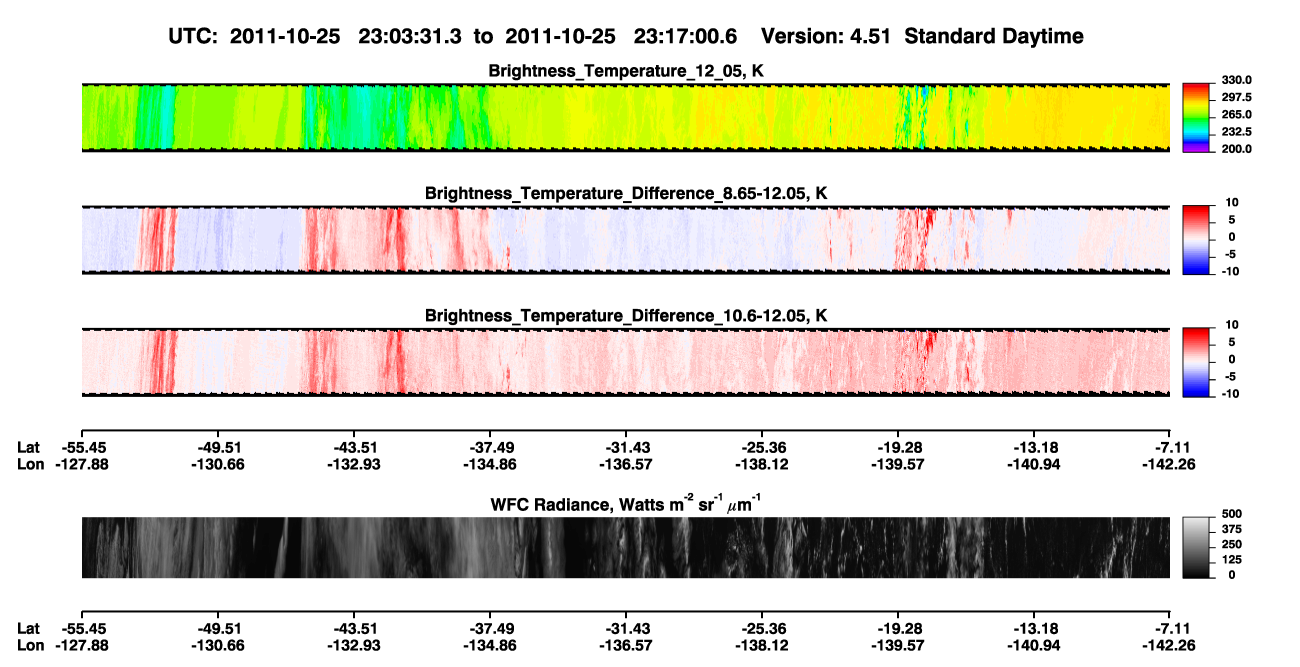Screen dimensions: 1300x667
Task: Click 'Version: 4.51' in the header
Action: 826,36
